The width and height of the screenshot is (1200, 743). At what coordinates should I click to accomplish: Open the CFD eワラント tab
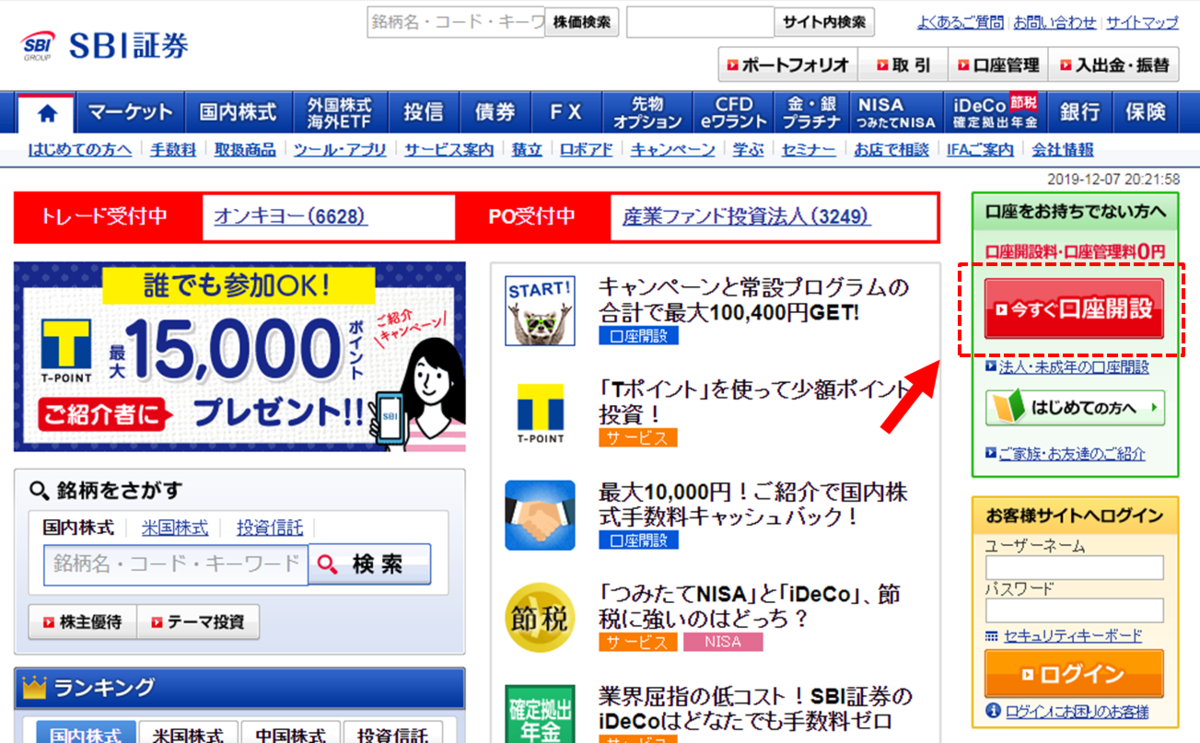point(734,113)
